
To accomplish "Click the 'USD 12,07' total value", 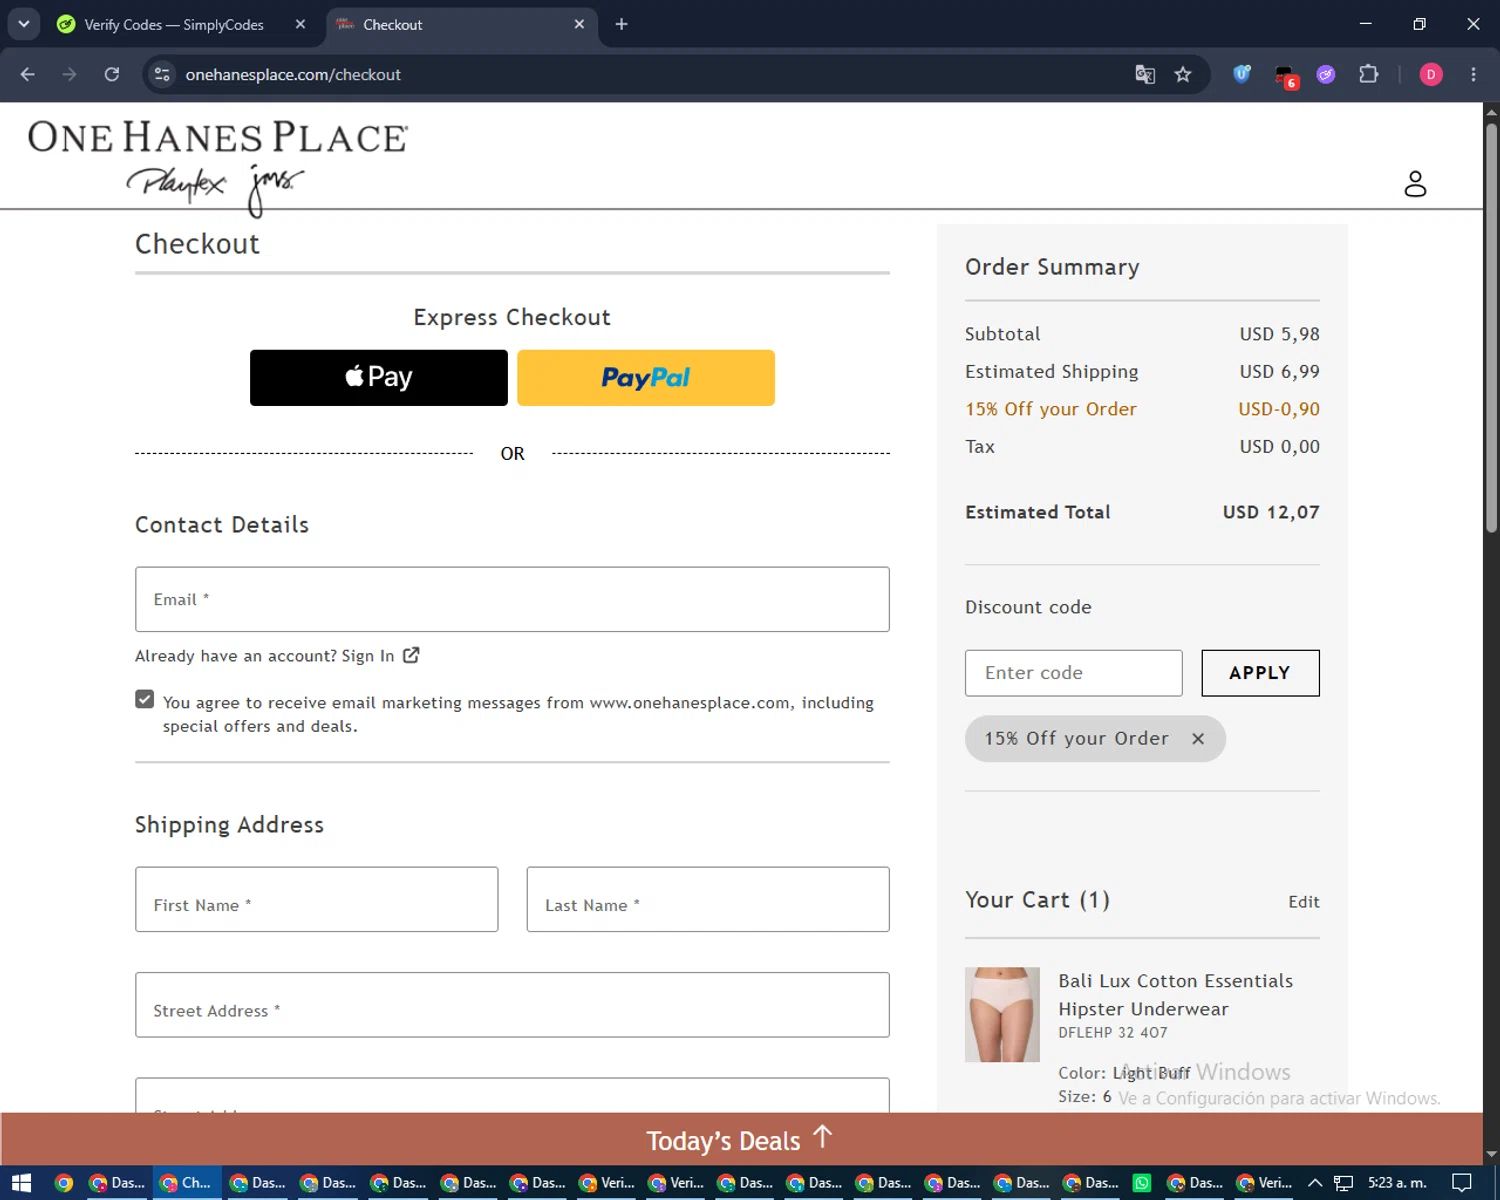I will (1271, 512).
